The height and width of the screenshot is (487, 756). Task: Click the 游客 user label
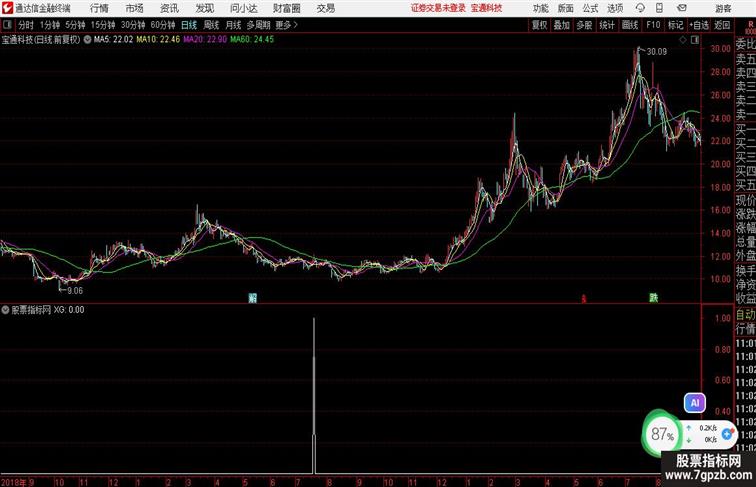(x=723, y=9)
